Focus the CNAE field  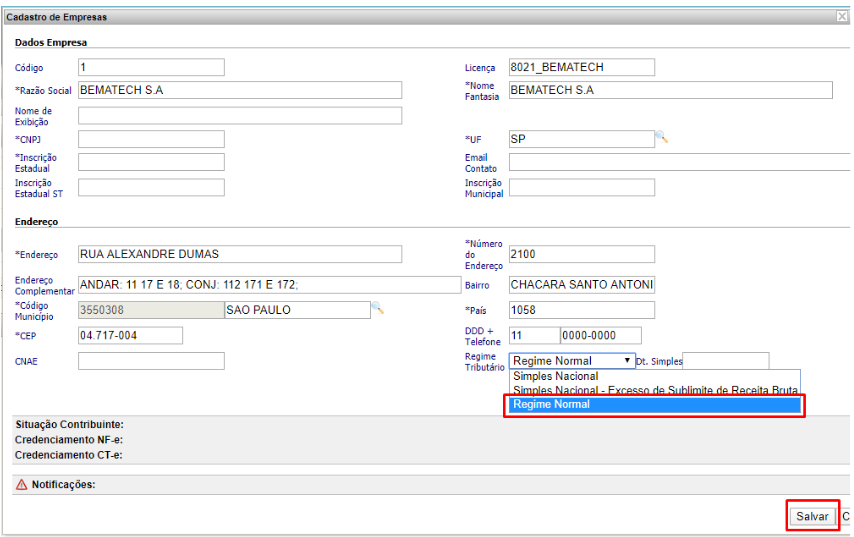click(151, 361)
